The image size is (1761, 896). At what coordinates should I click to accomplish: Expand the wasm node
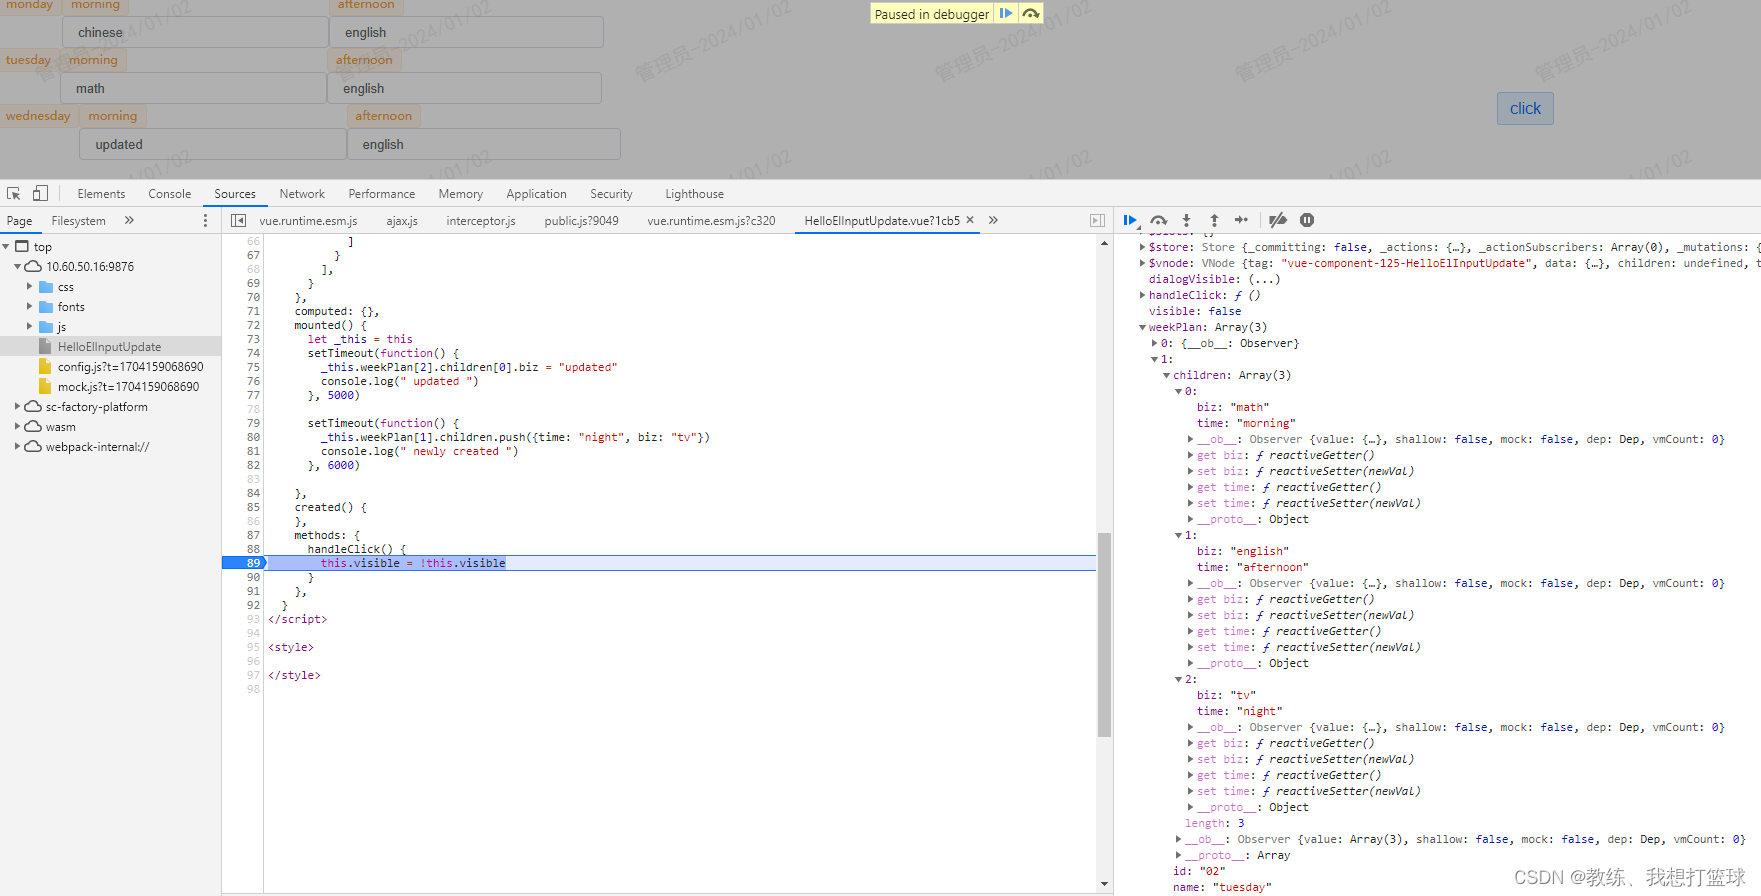(17, 427)
